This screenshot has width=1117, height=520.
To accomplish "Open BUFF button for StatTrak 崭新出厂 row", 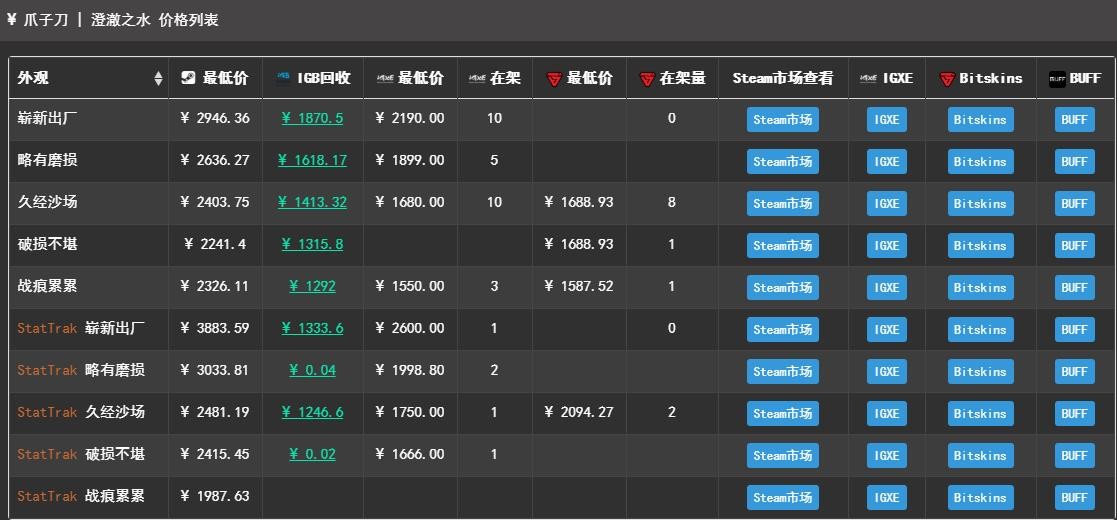I will tap(1074, 330).
